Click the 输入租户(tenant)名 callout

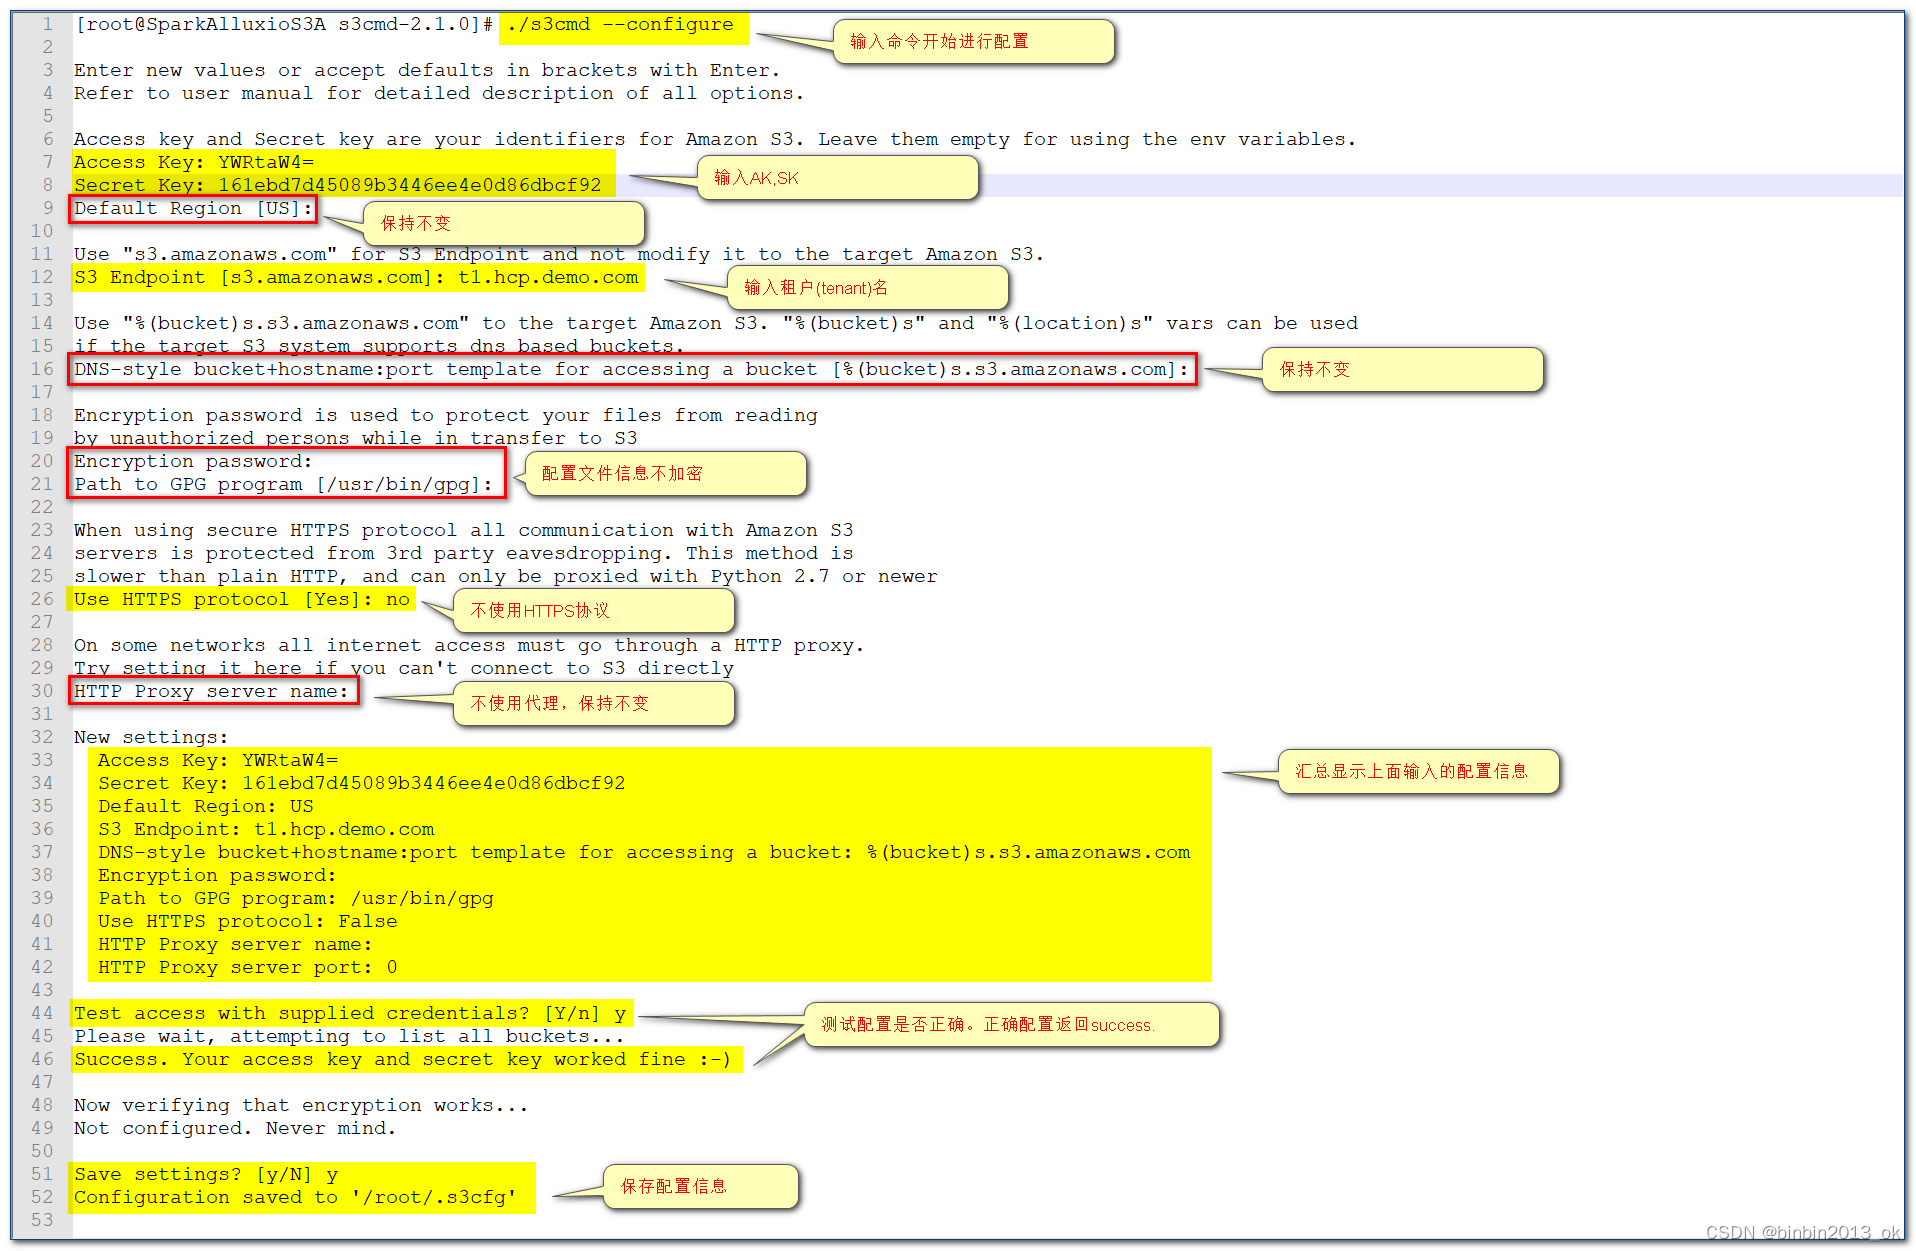(x=868, y=288)
